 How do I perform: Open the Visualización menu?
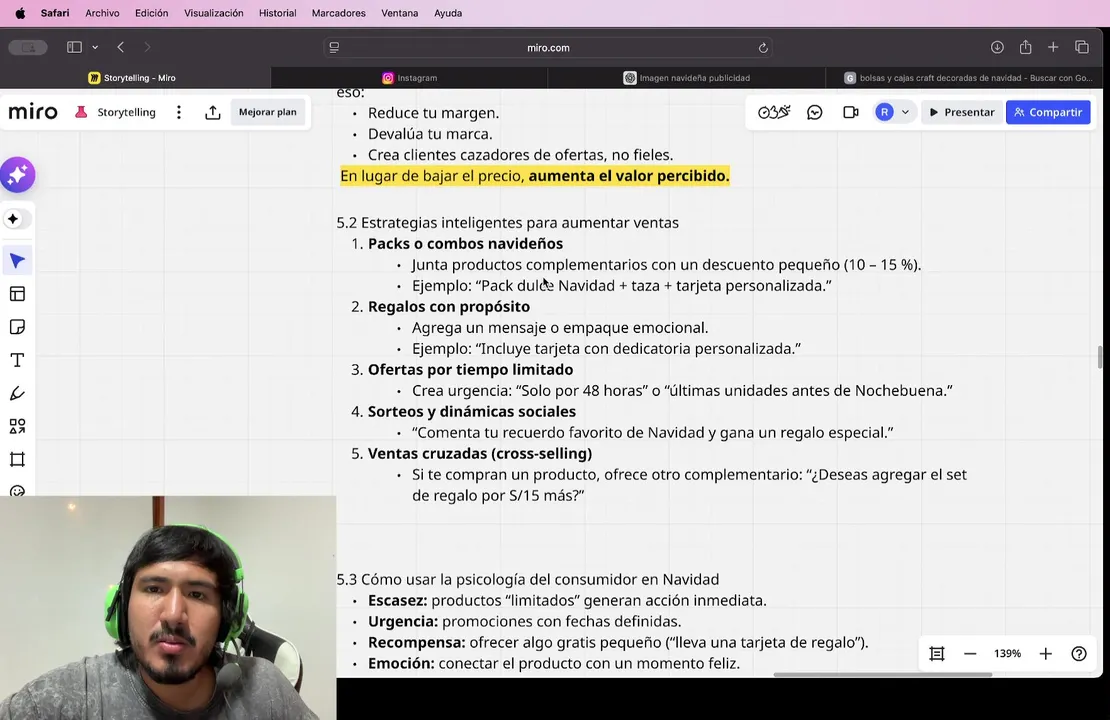tap(213, 13)
